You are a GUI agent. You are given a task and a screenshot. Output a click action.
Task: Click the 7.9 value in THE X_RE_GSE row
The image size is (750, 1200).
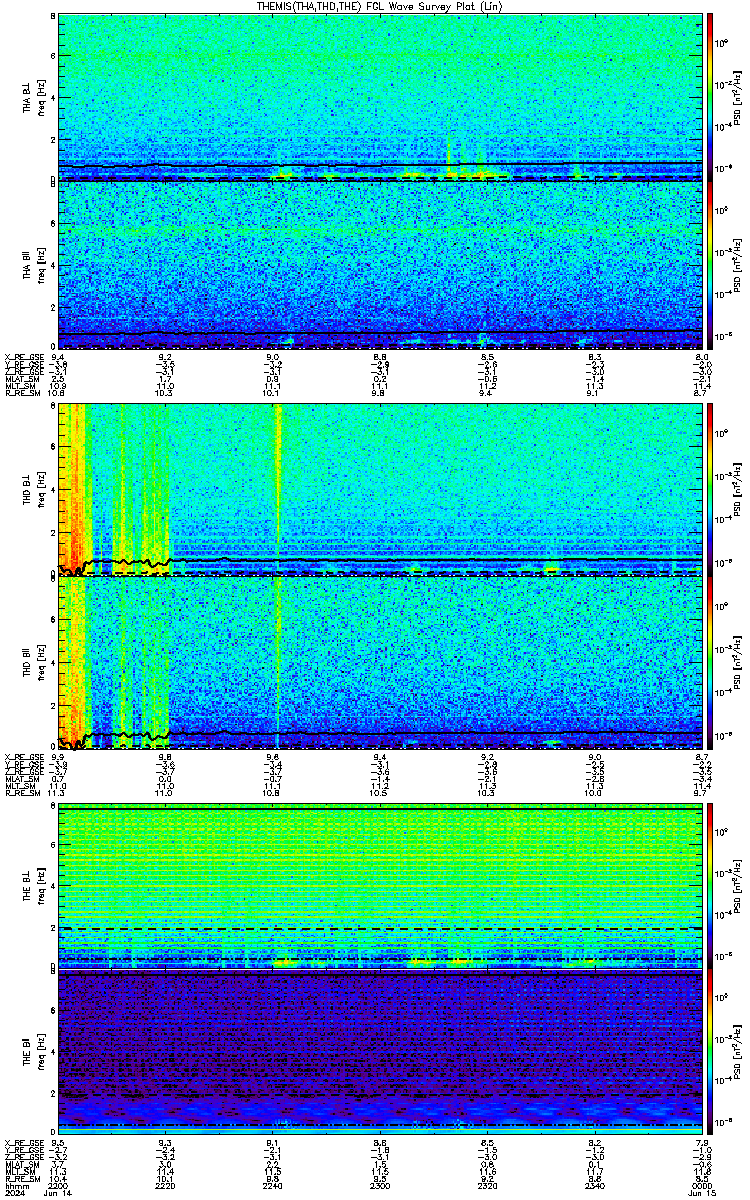(x=703, y=1141)
